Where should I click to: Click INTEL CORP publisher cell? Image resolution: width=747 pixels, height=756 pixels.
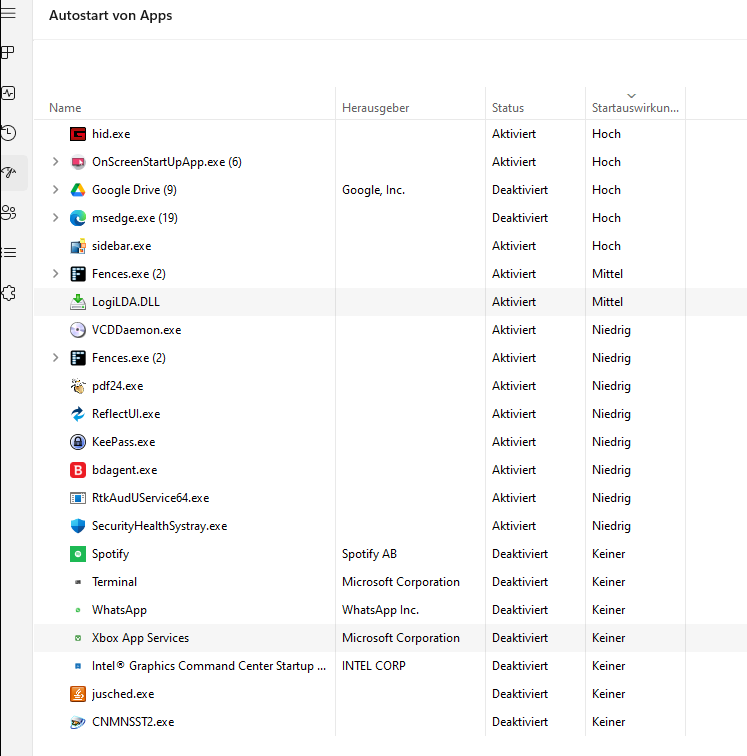point(374,666)
